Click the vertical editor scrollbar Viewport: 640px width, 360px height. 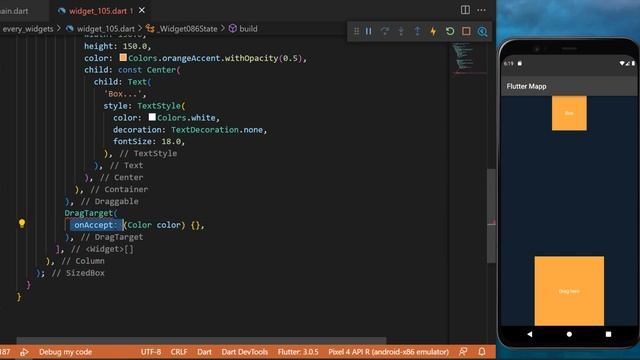[x=491, y=216]
